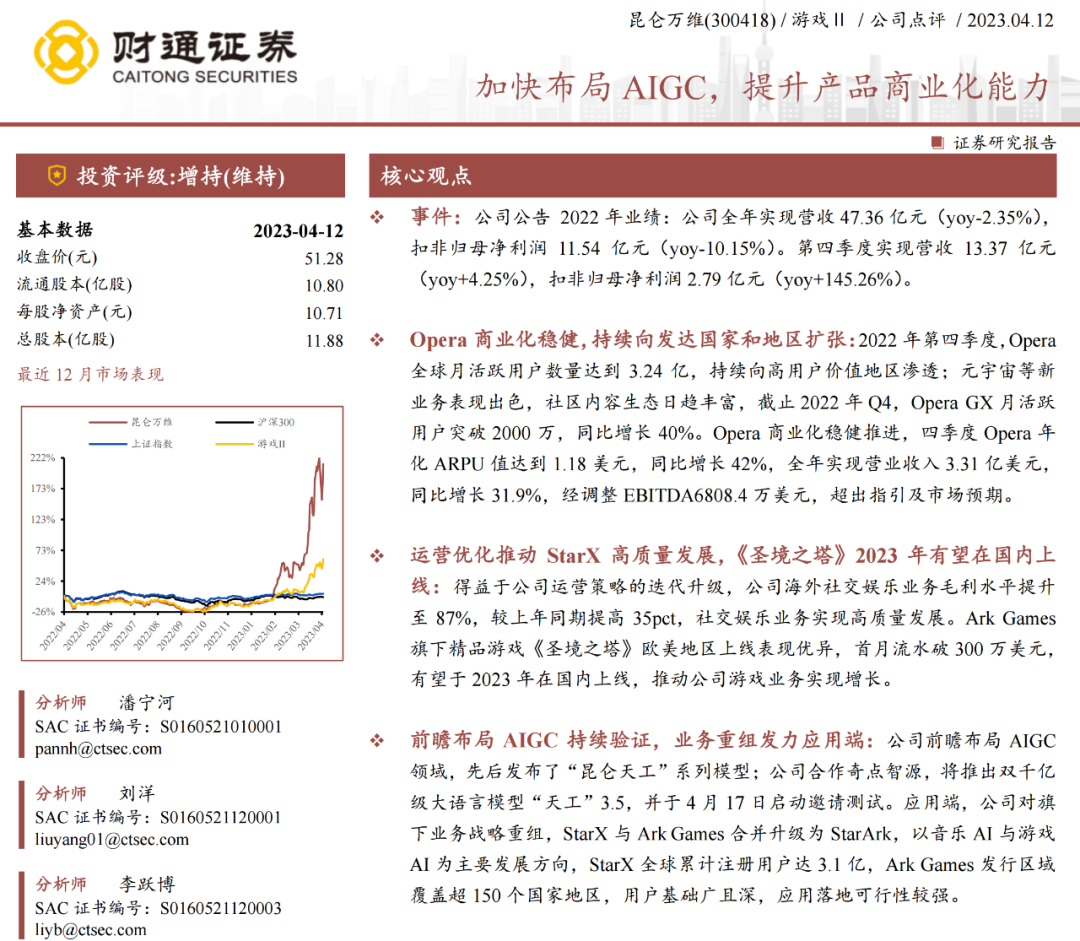The width and height of the screenshot is (1080, 941).
Task: Click the red price spike peak in chart
Action: [320, 459]
